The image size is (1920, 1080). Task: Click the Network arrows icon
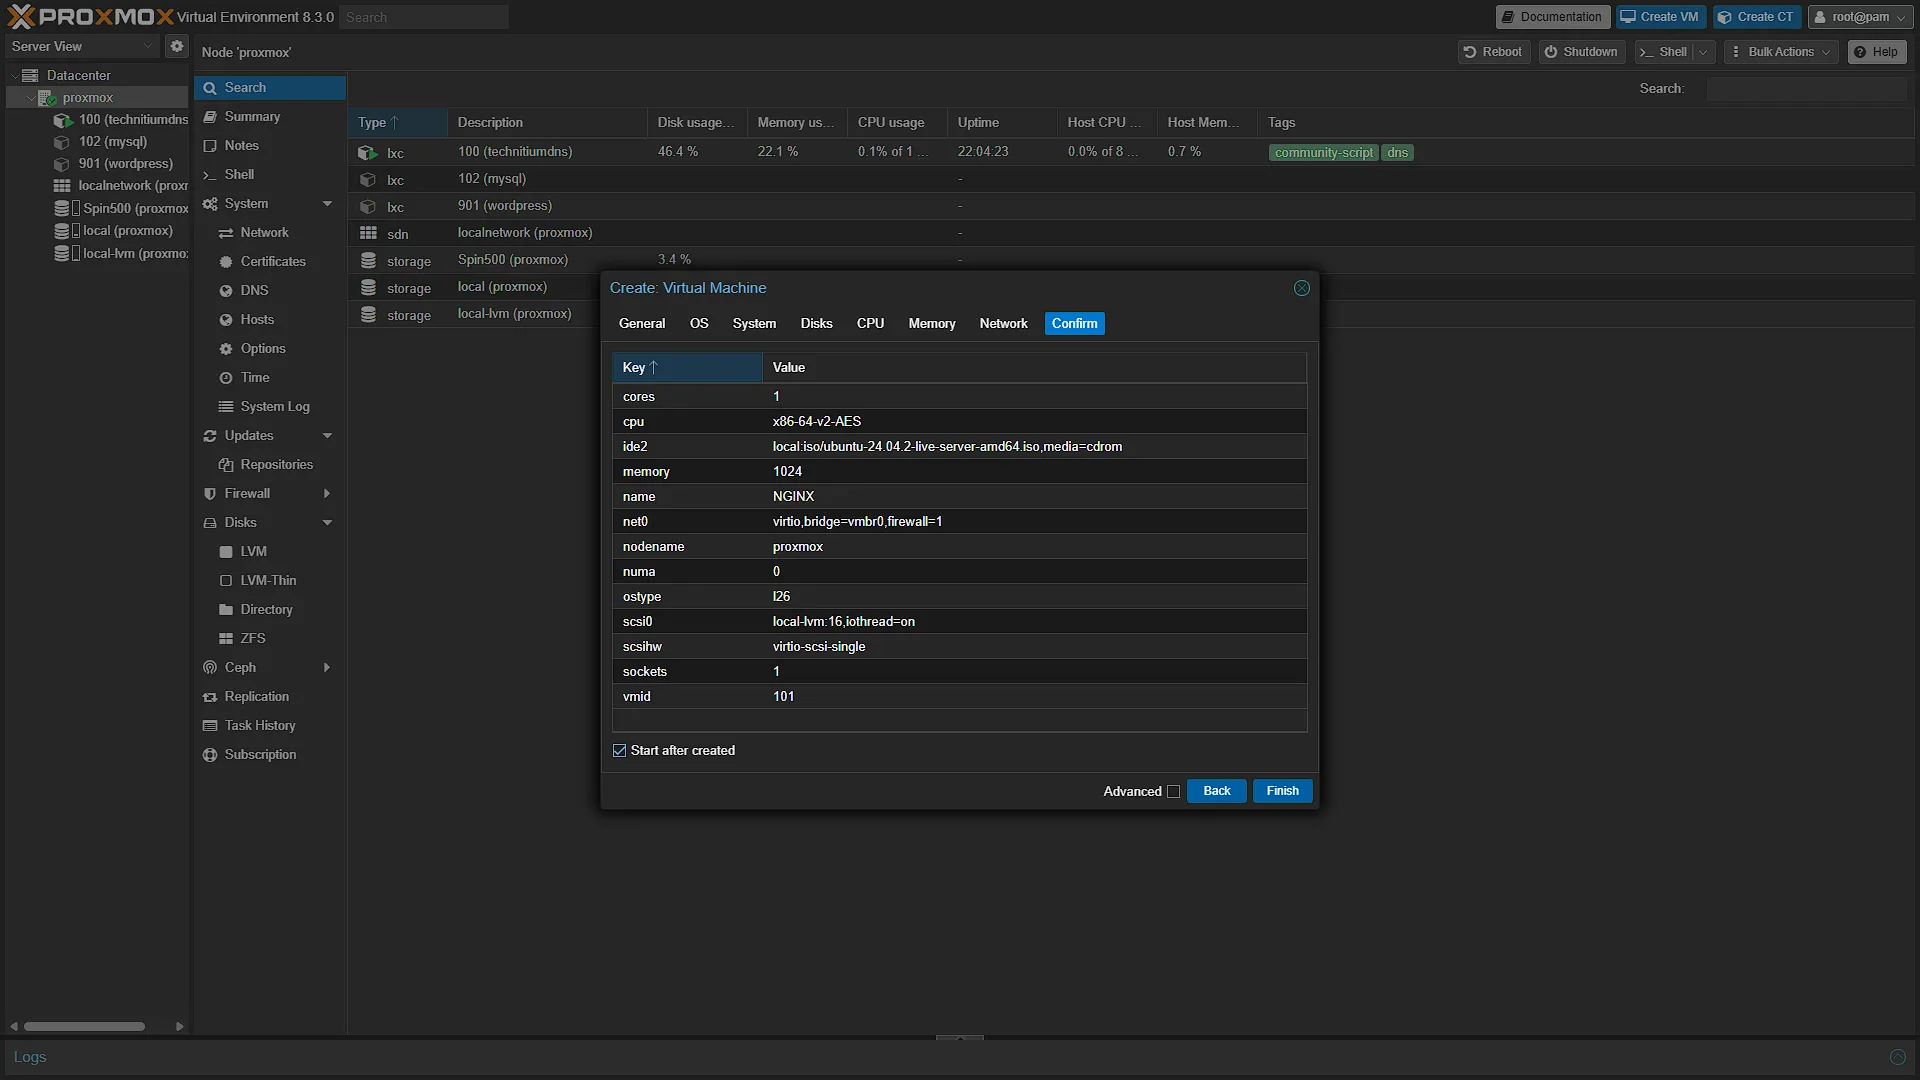pyautogui.click(x=226, y=233)
